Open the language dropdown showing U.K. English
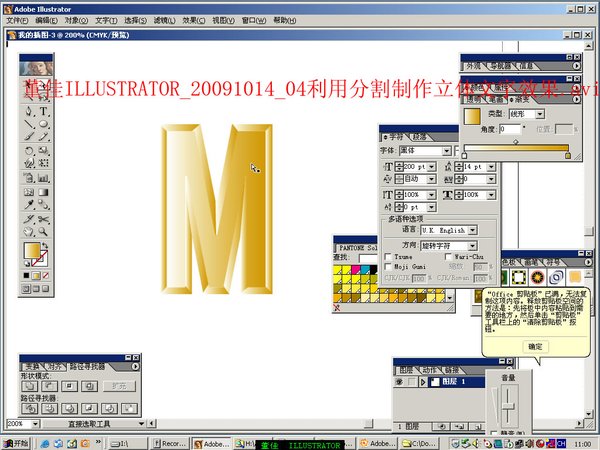The image size is (600, 450). 473,229
